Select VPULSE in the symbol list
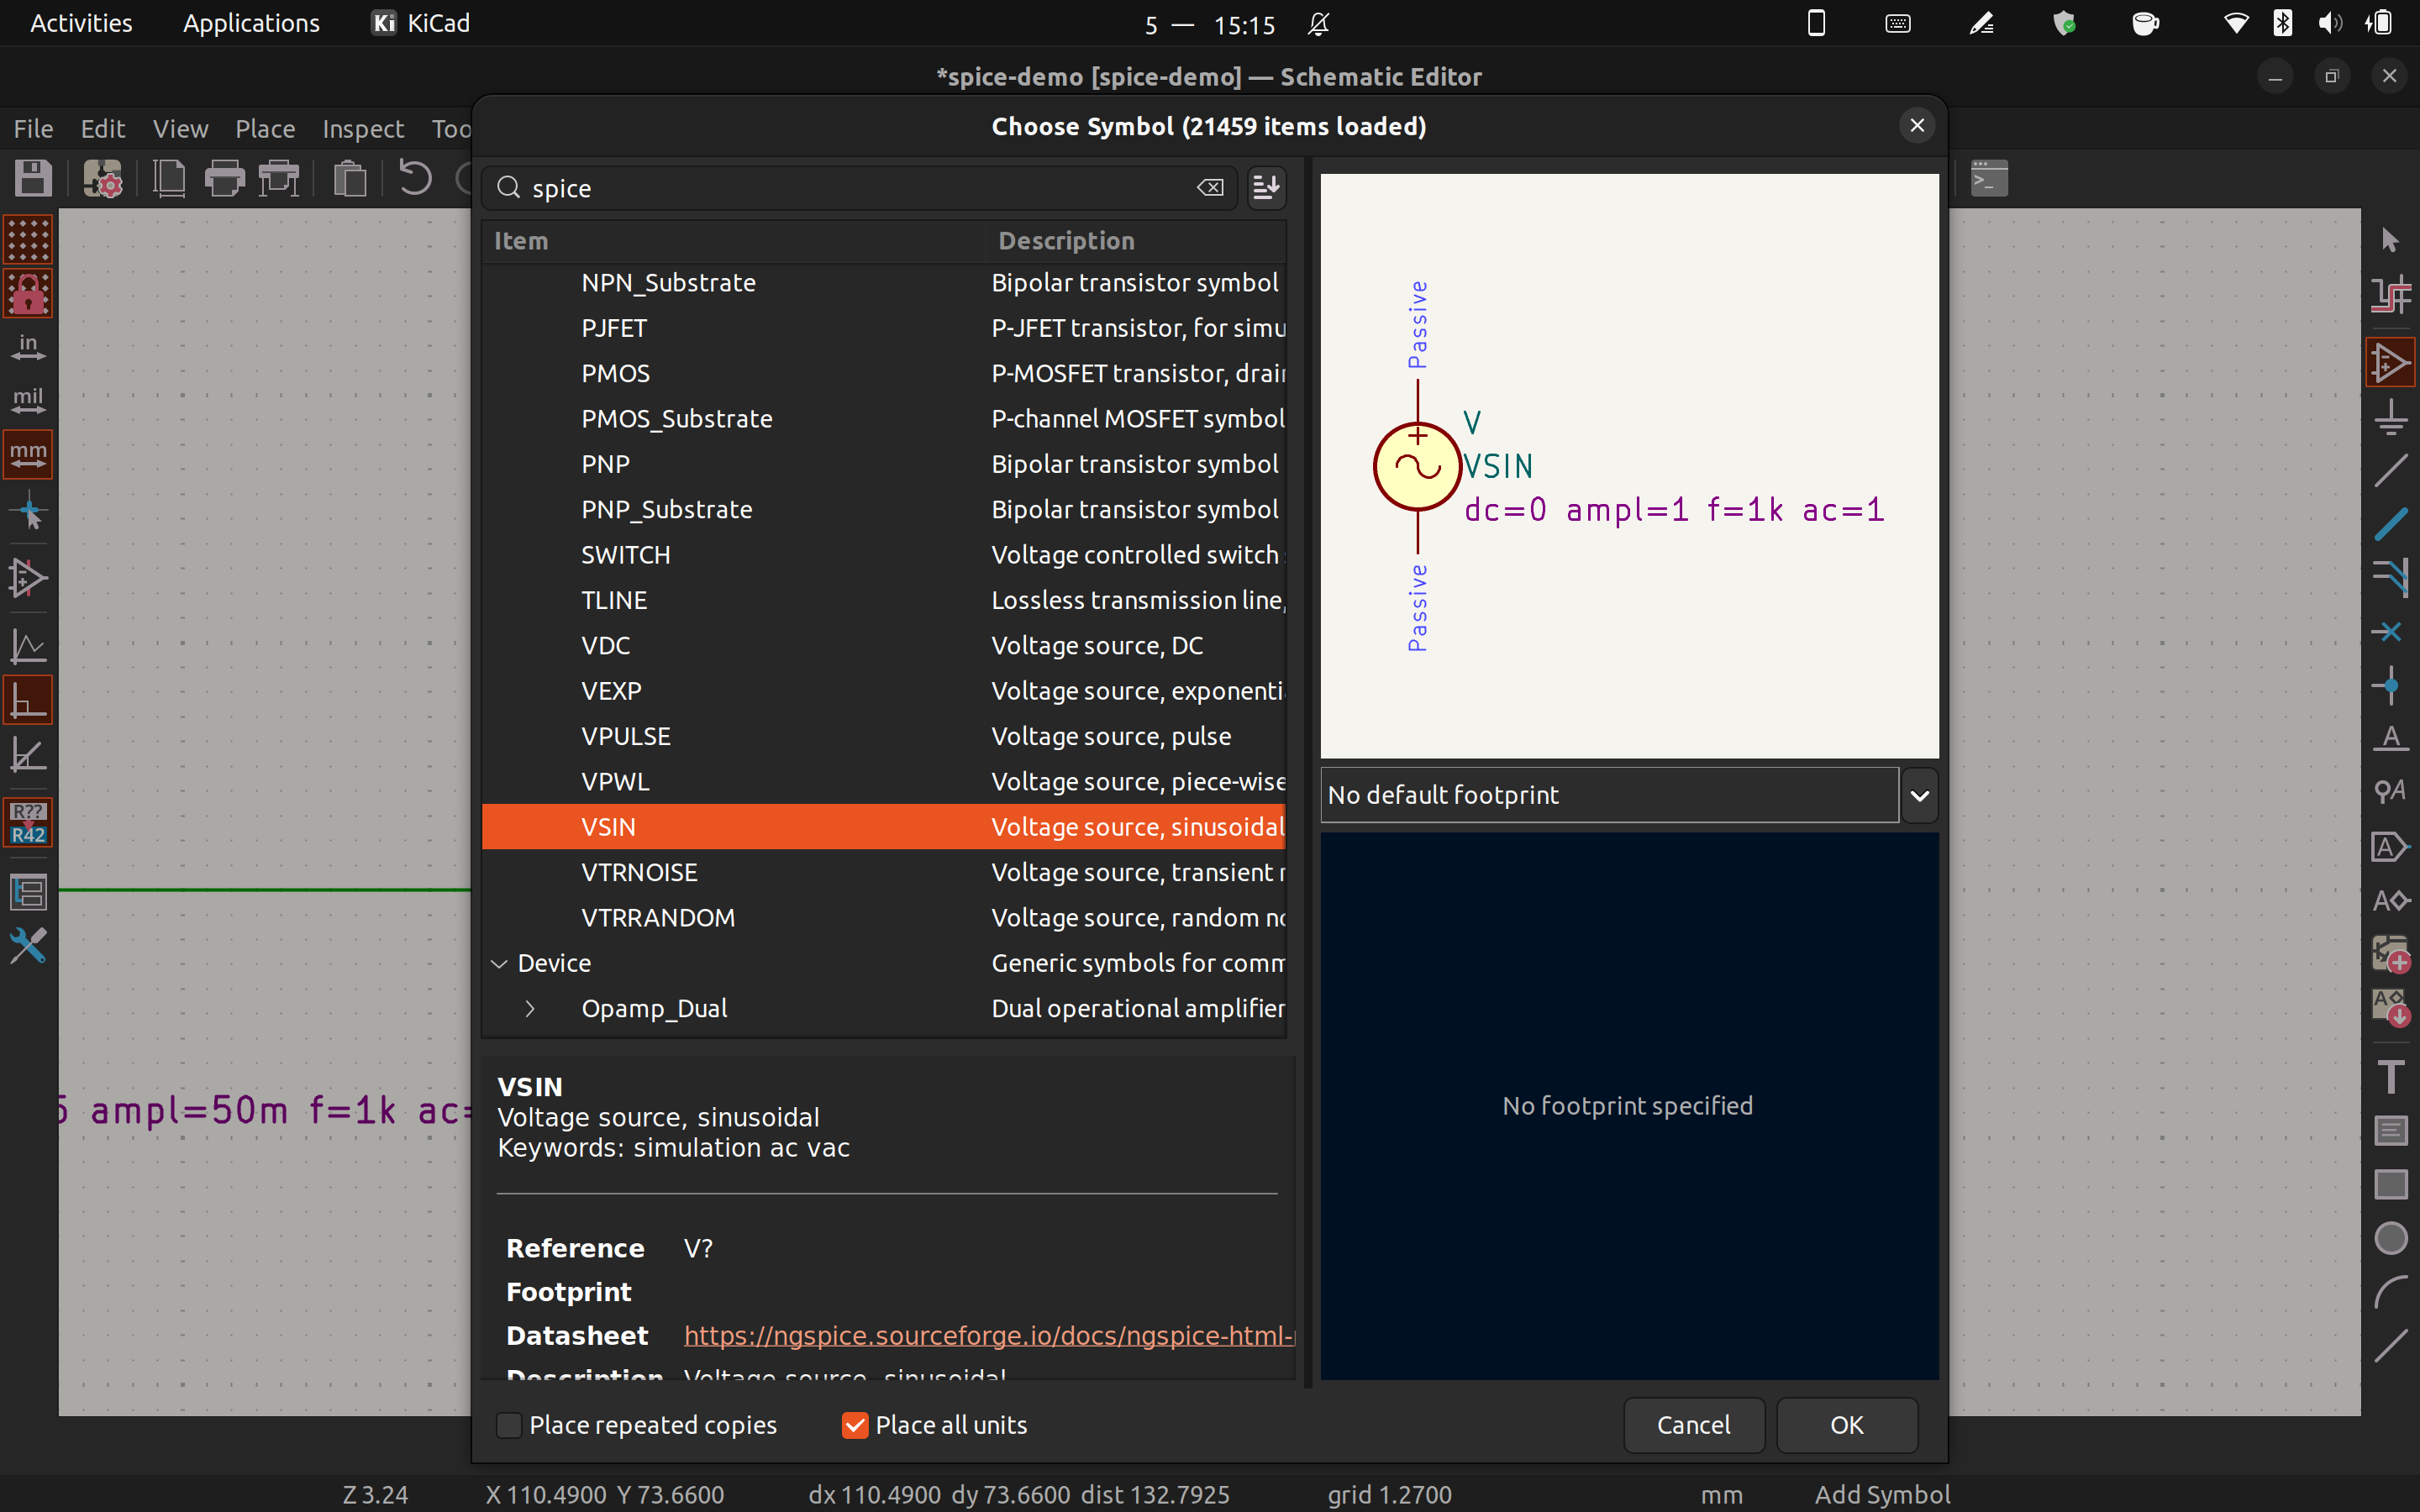 pyautogui.click(x=626, y=736)
